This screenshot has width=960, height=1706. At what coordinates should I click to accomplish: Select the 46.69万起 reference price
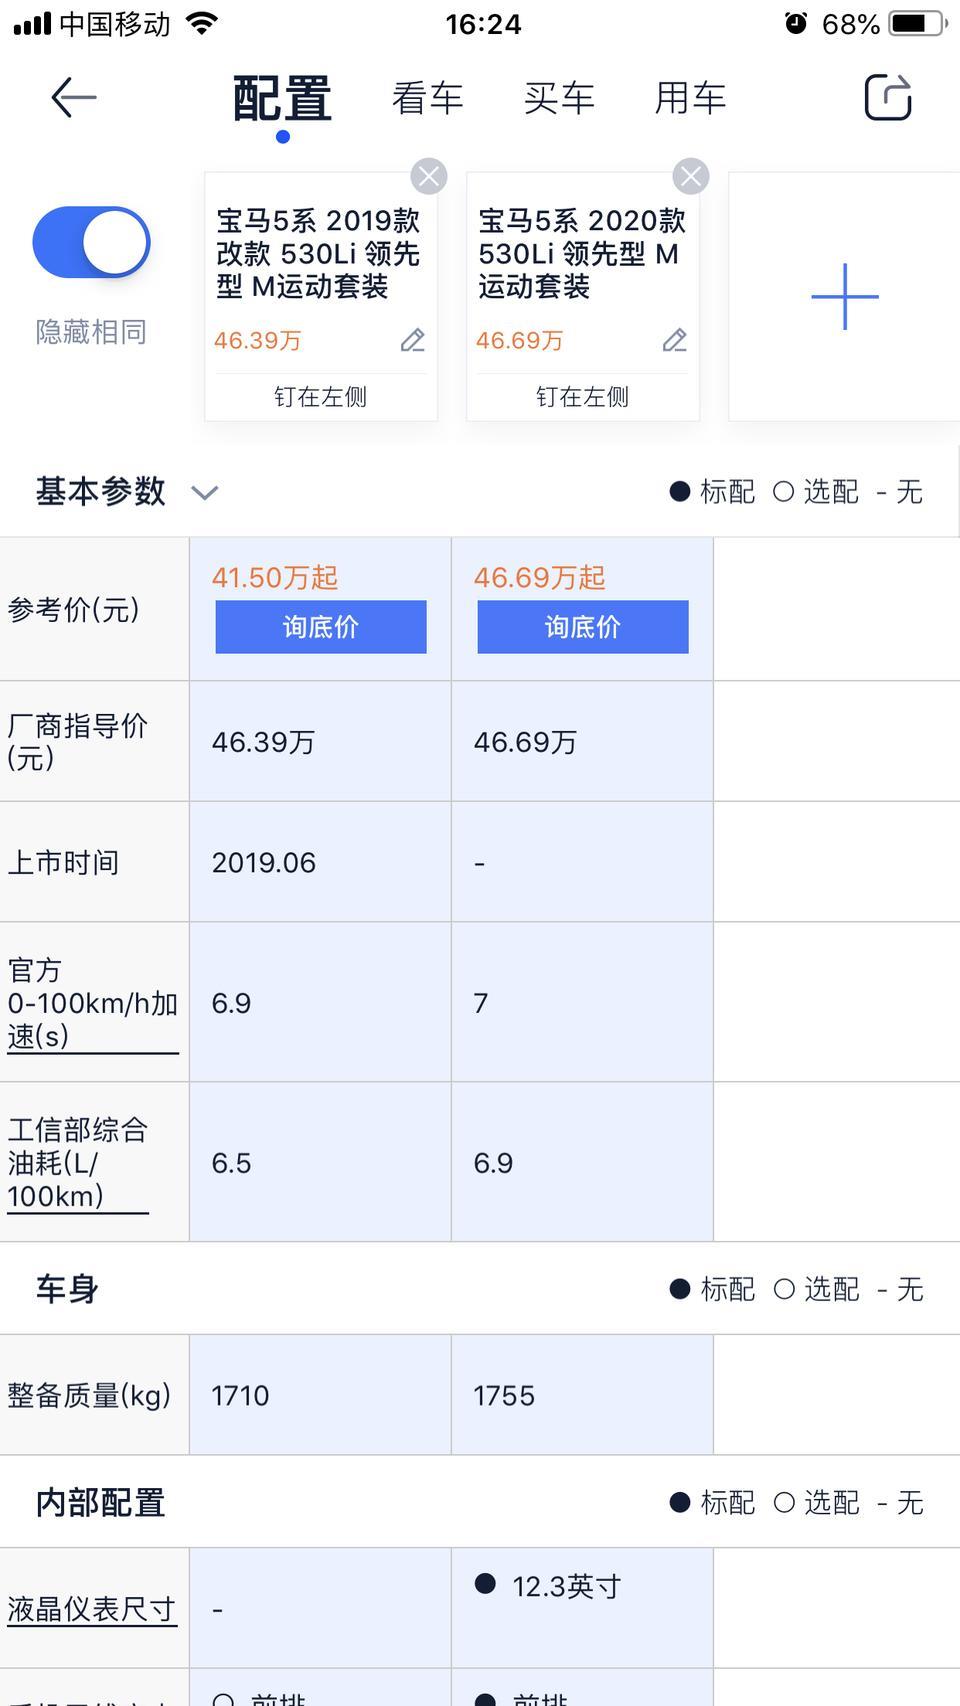pyautogui.click(x=539, y=577)
